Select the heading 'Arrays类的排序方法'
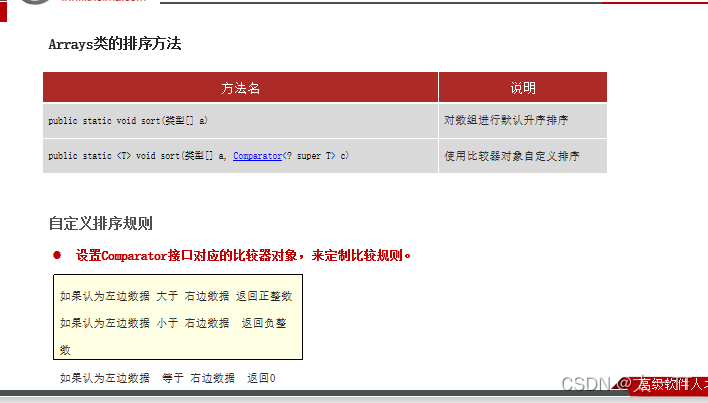The height and width of the screenshot is (403, 708). (x=115, y=44)
